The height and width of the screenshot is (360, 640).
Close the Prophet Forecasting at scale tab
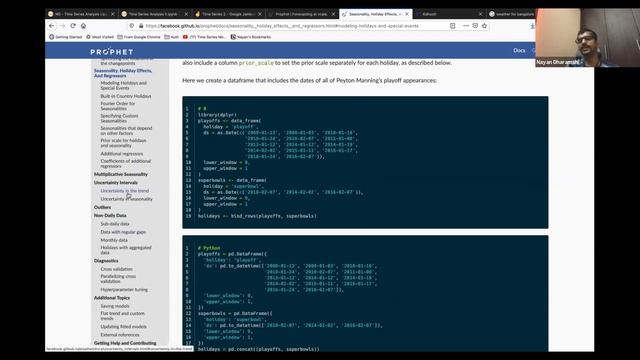point(333,14)
